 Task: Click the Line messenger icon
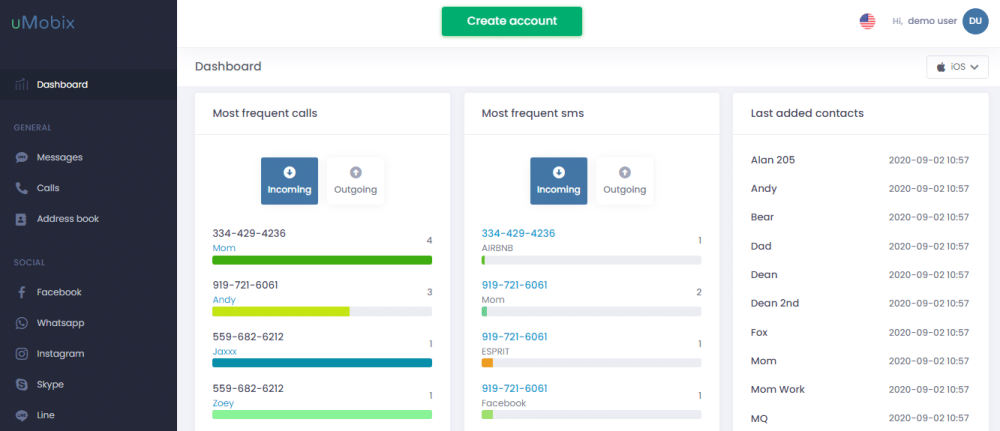coord(22,415)
